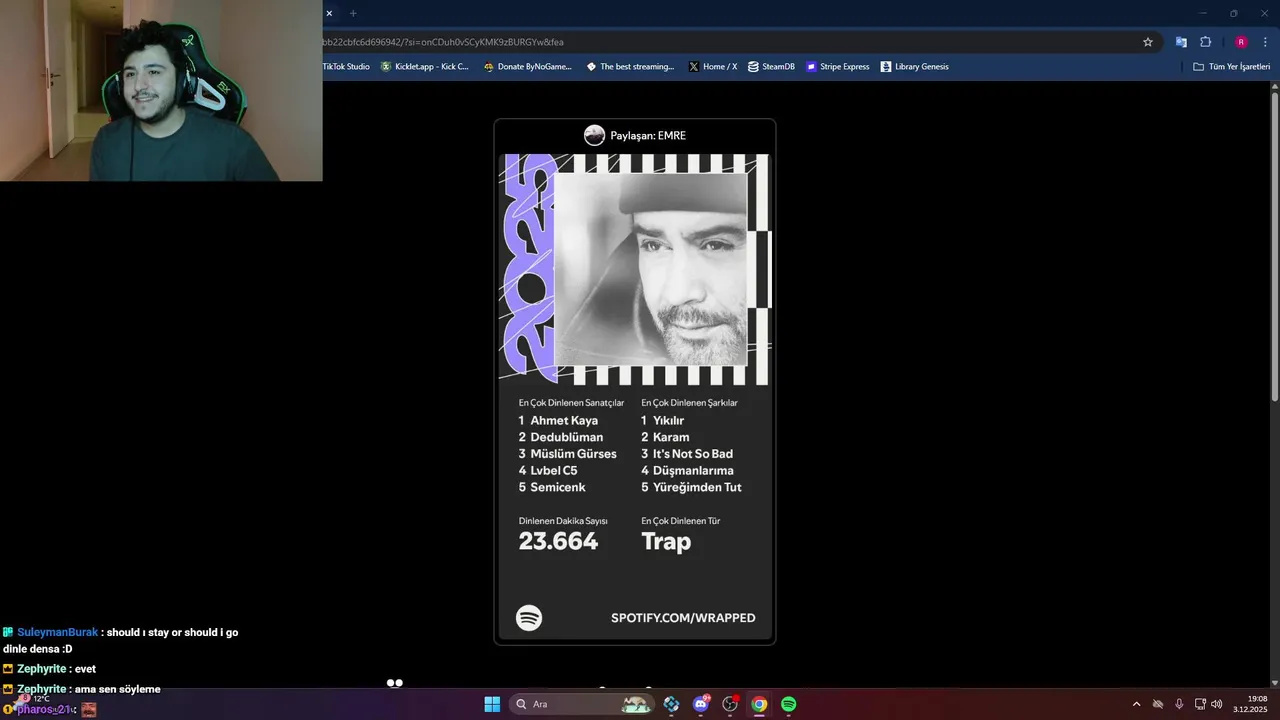Image resolution: width=1280 pixels, height=720 pixels.
Task: Click chat username SuleymanBurak
Action: (x=57, y=632)
